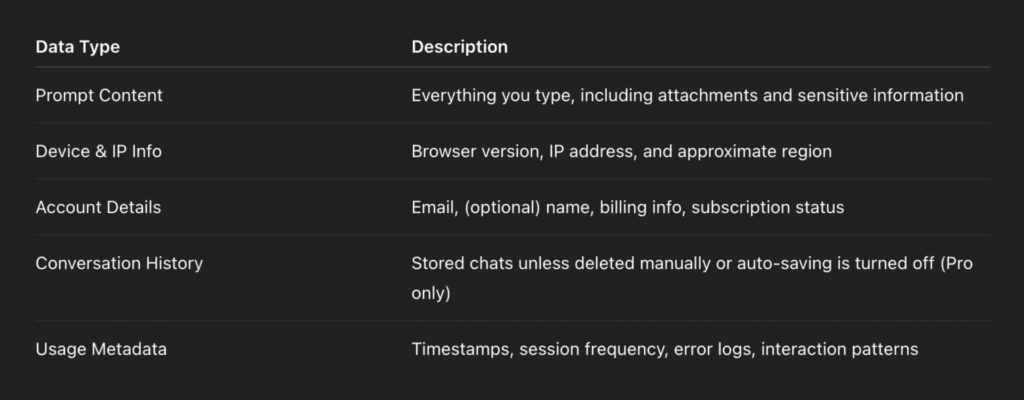Screen dimensions: 1024x400
Task: Click the 'Everything you type' description text
Action: coord(687,95)
